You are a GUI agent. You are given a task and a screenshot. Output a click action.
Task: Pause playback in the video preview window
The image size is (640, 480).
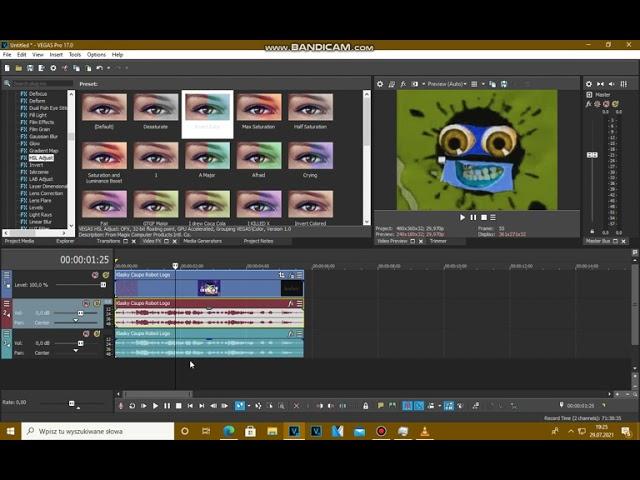473,217
